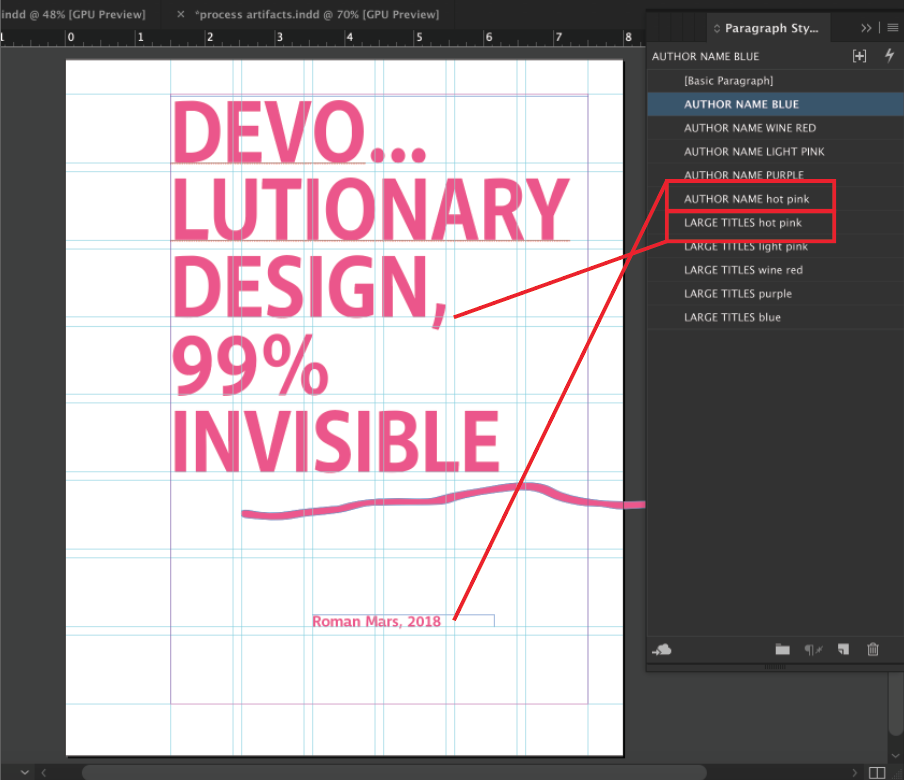Screen dimensions: 904x780
Task: Close the process artifacts.indd tab
Action: coord(180,14)
